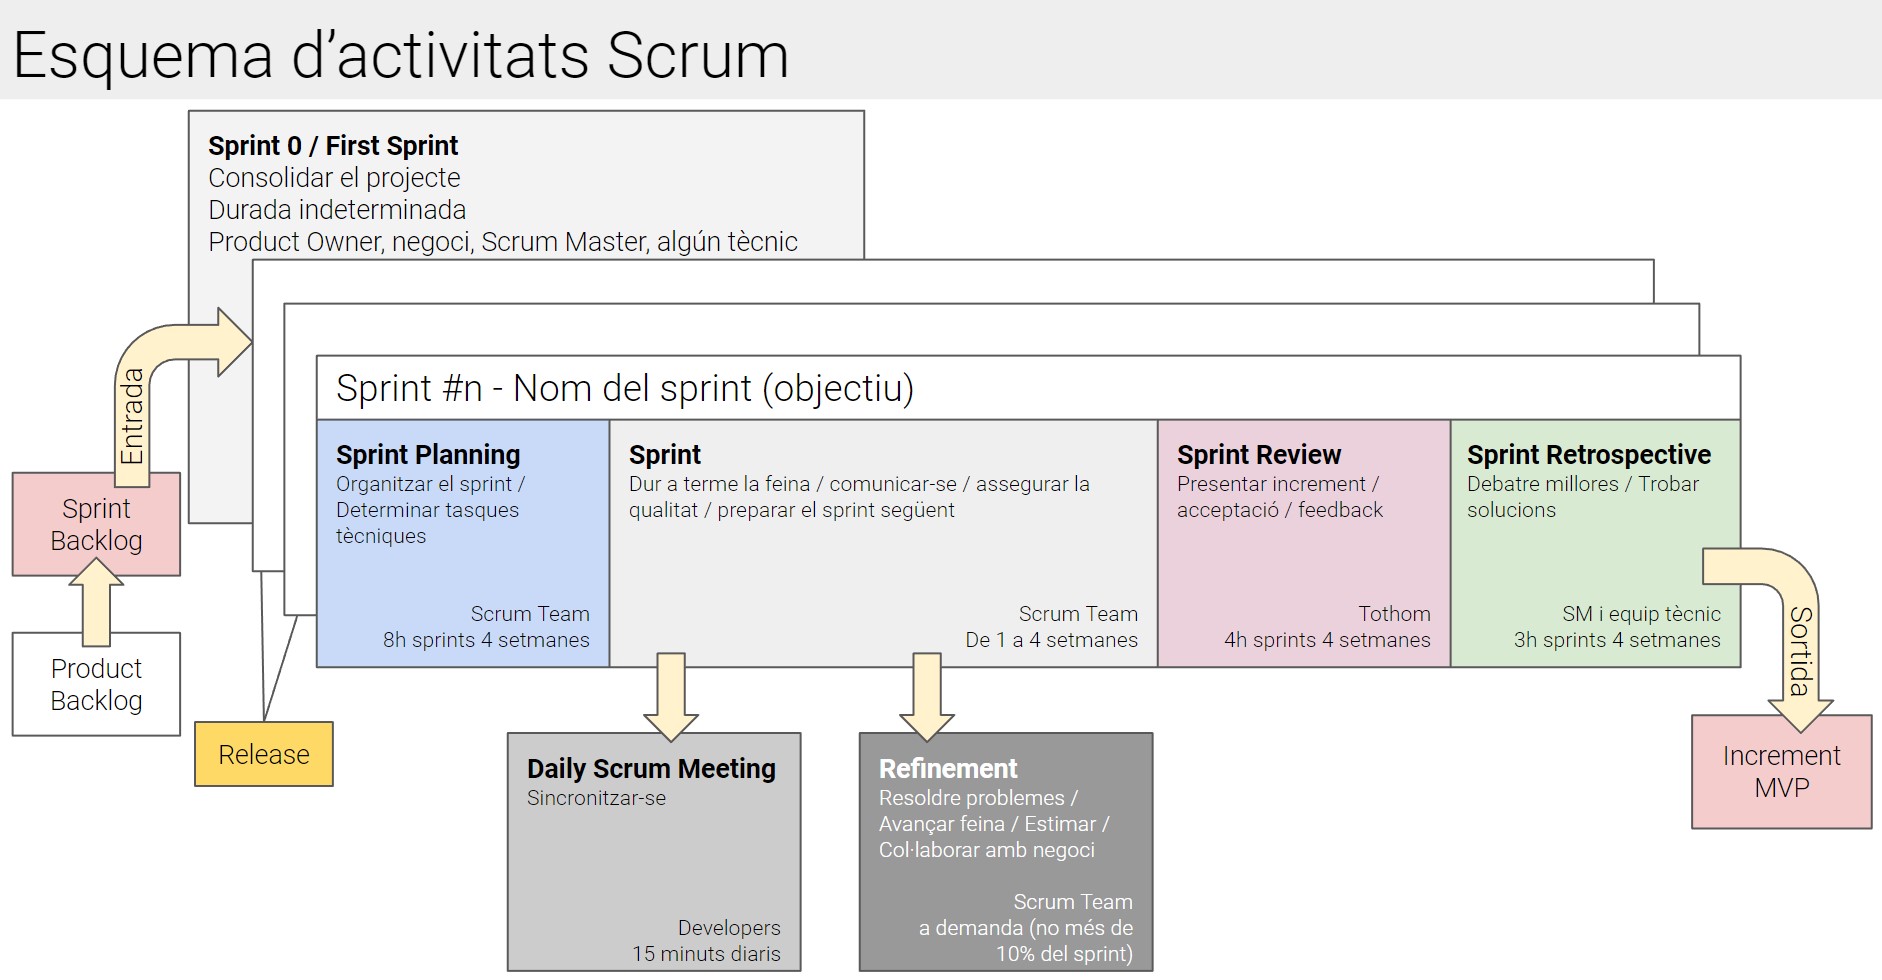Click the slide title "Esquema d'activitats Scrum"
Screen dimensions: 1882x980
point(401,55)
